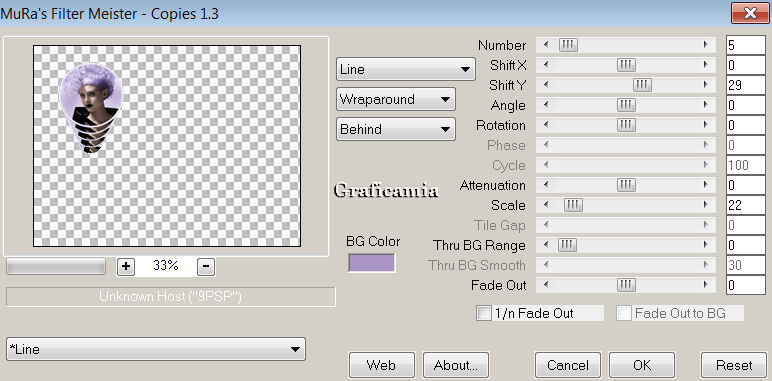
Task: Click the OK button
Action: (642, 365)
